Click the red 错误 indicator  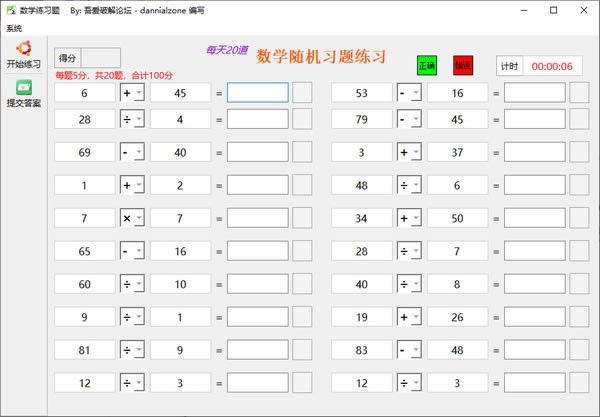[x=463, y=65]
